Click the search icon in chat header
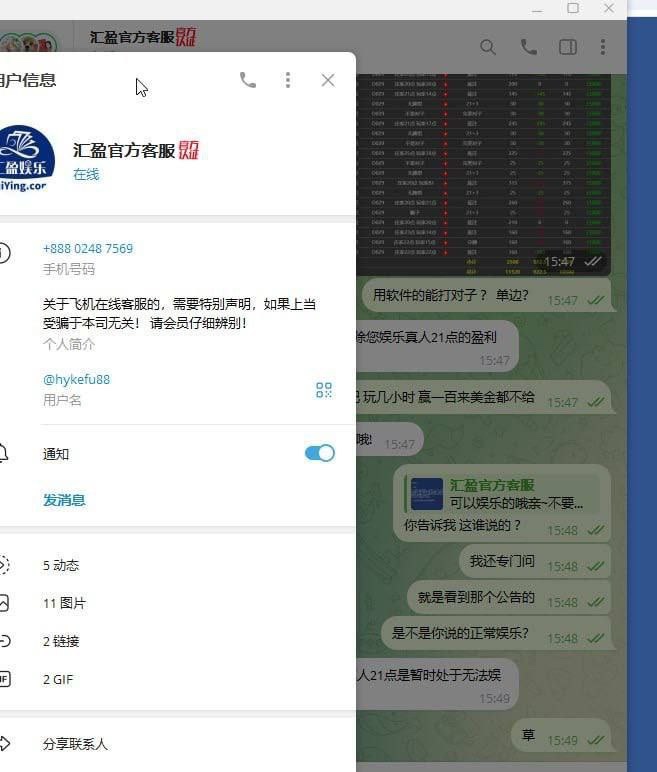Screen dimensions: 657x772 click(488, 47)
